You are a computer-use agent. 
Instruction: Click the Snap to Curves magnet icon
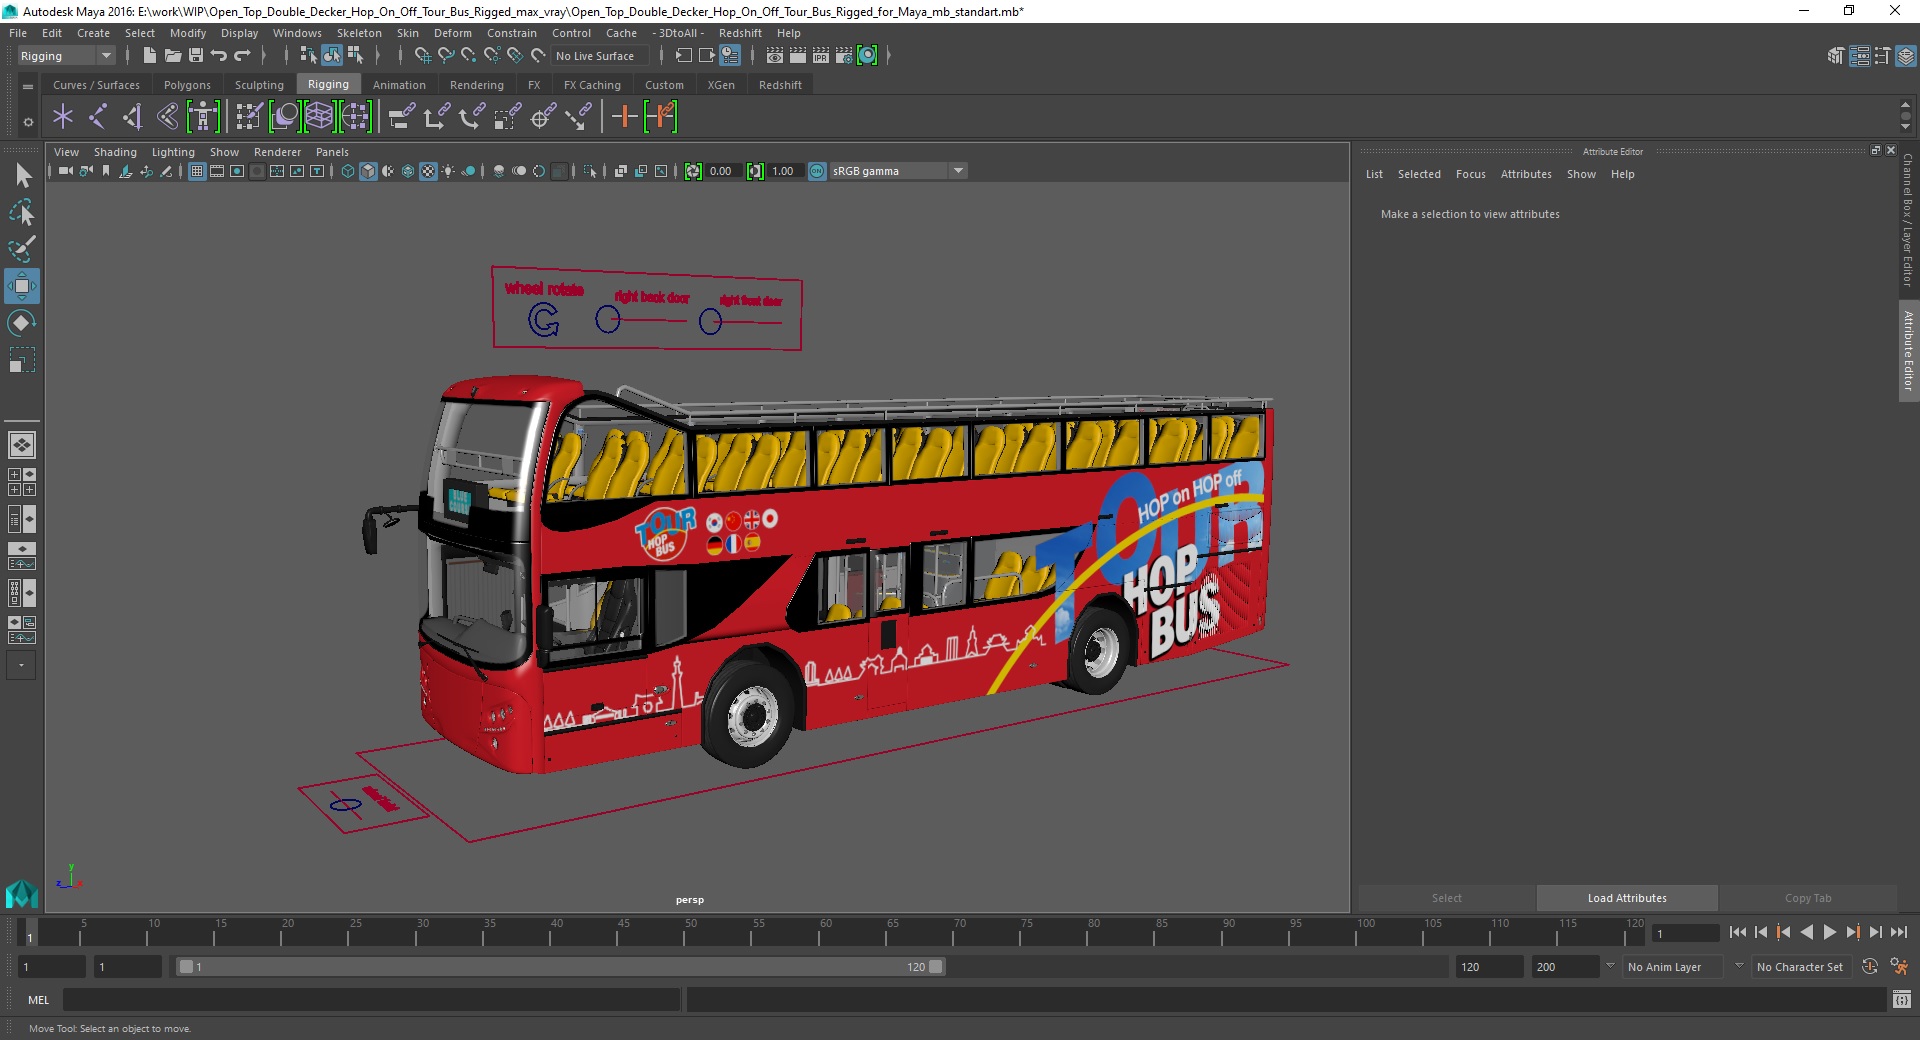(x=445, y=56)
